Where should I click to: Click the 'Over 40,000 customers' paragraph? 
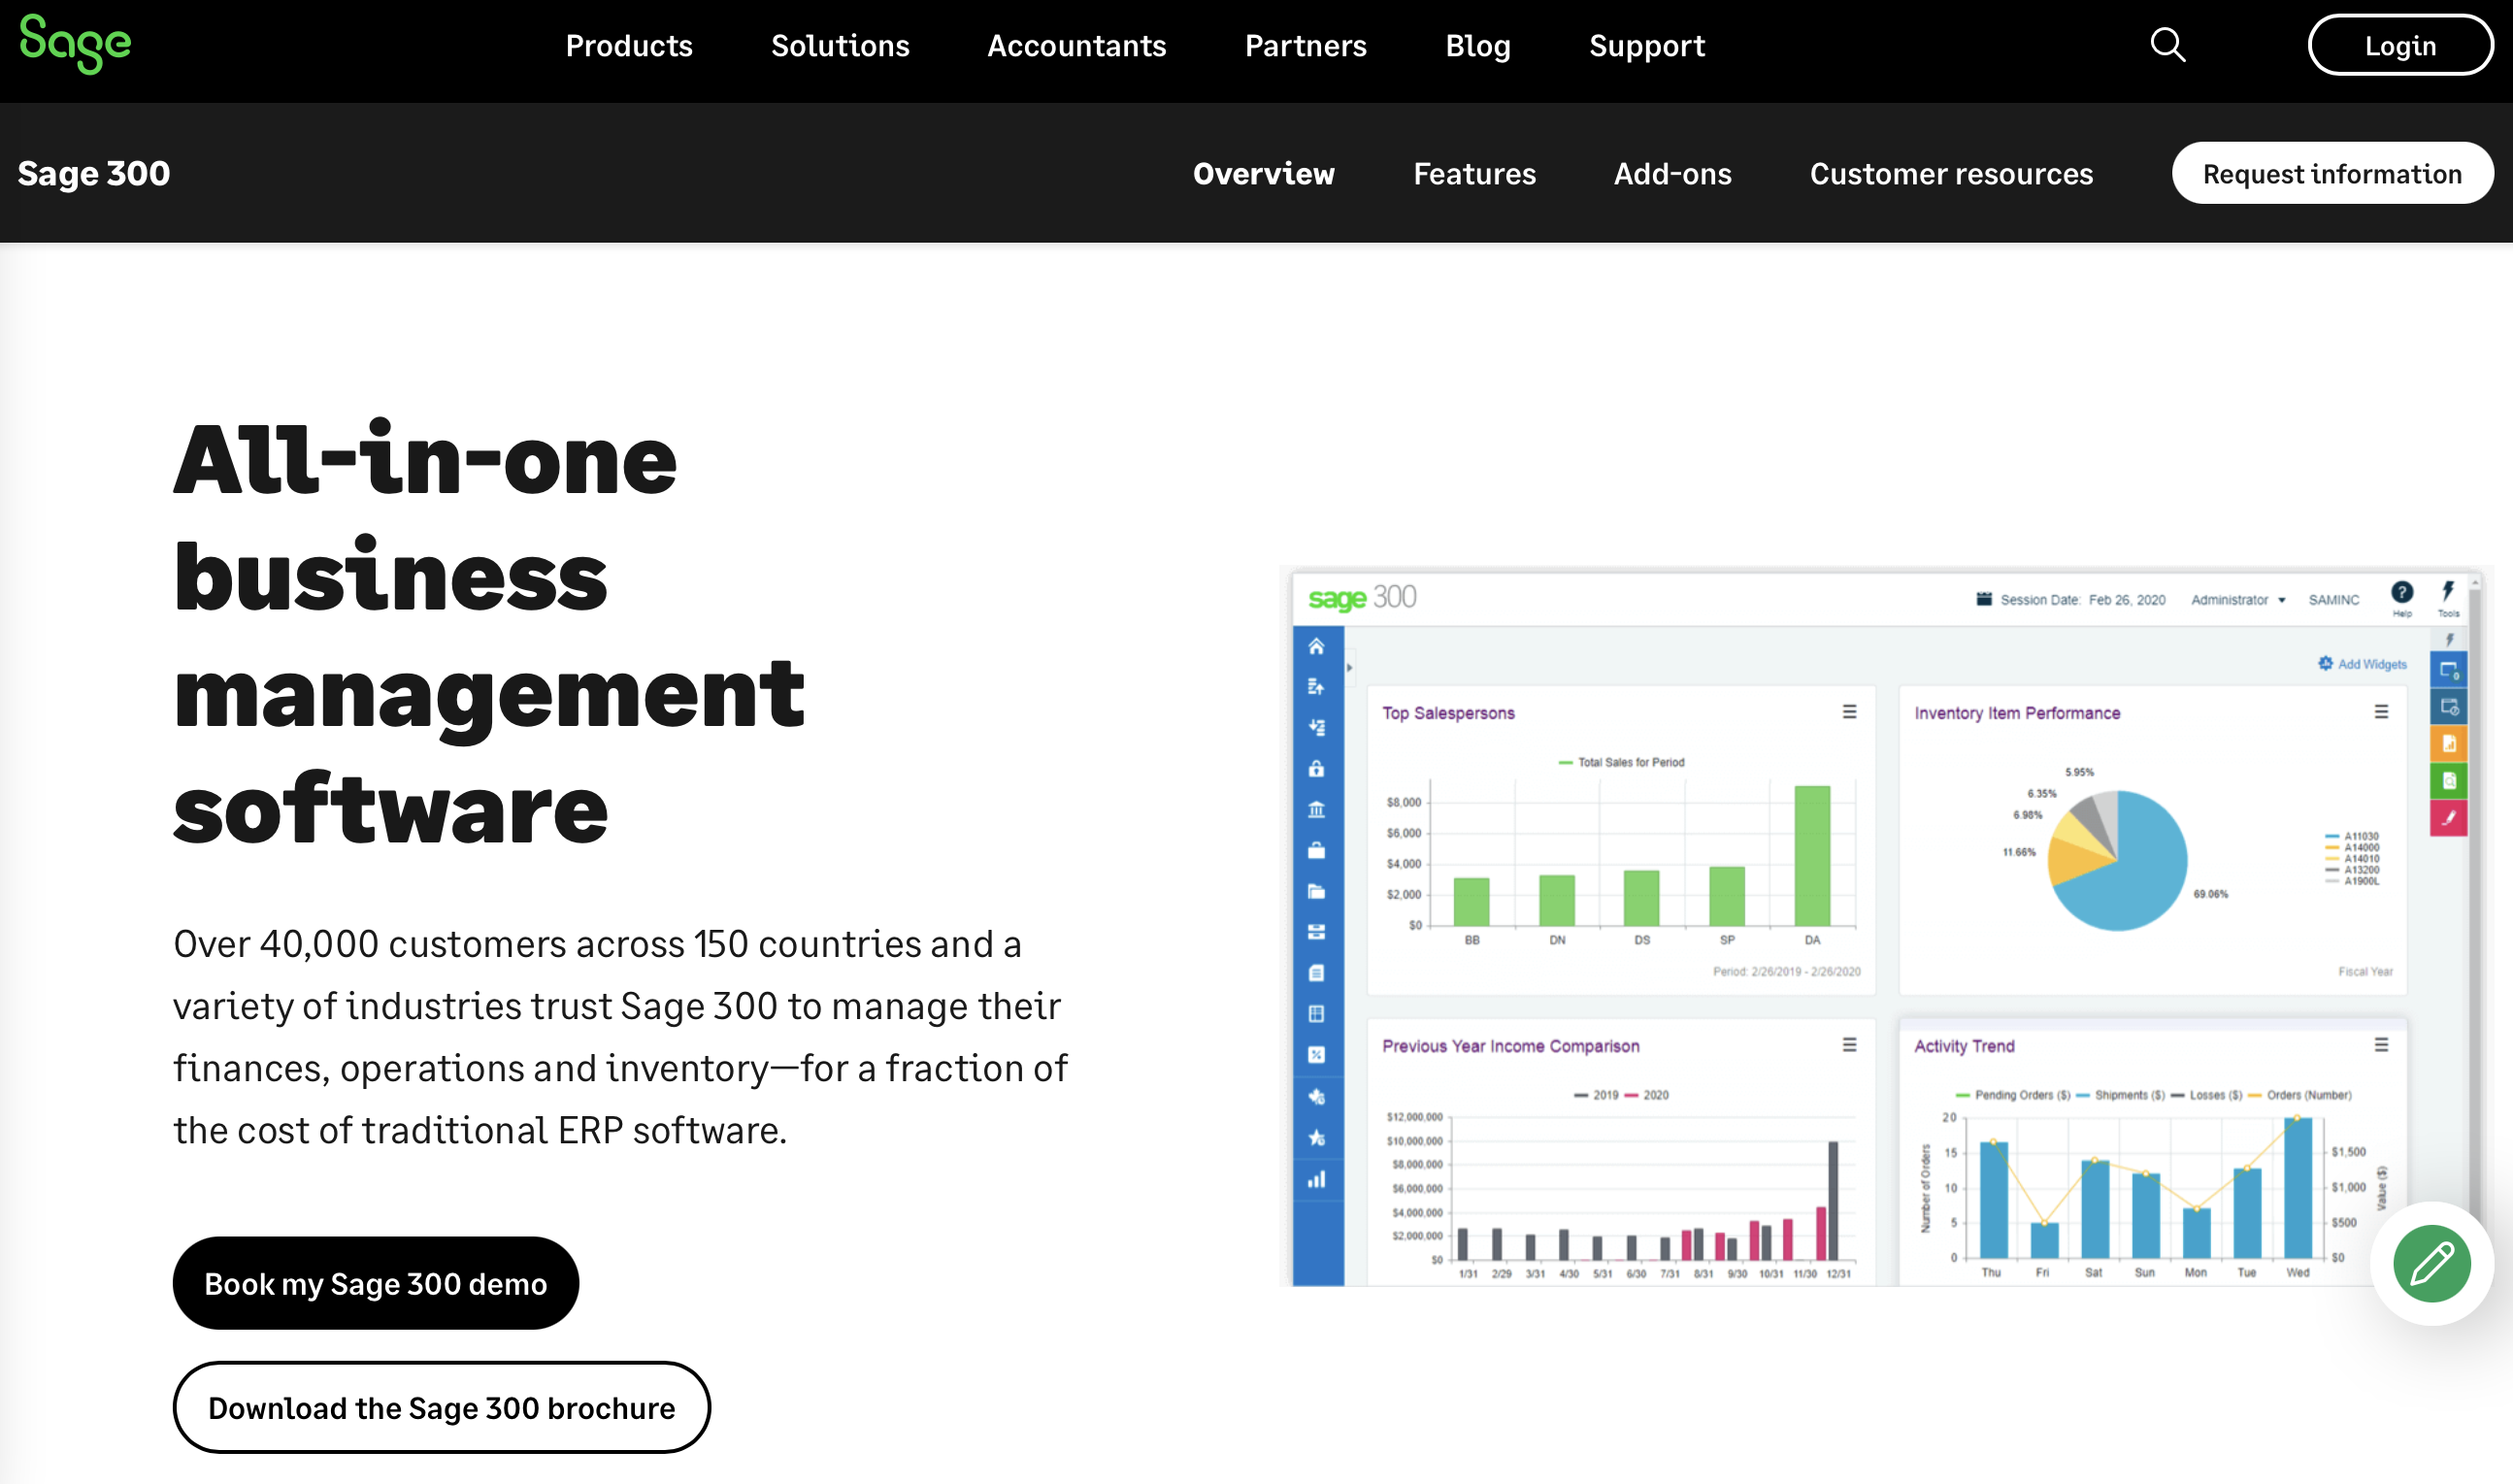tap(621, 1037)
